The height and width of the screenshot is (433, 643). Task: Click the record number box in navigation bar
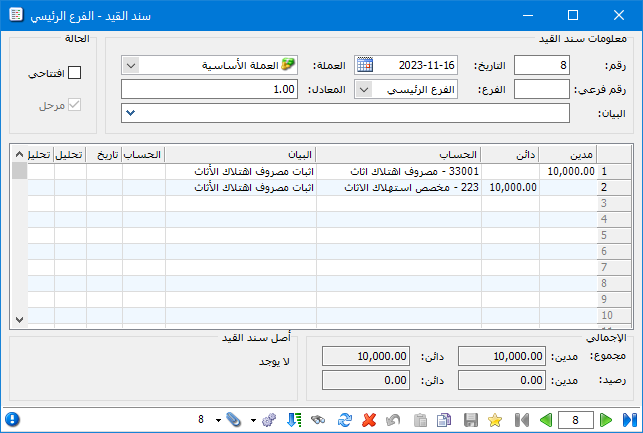(576, 420)
